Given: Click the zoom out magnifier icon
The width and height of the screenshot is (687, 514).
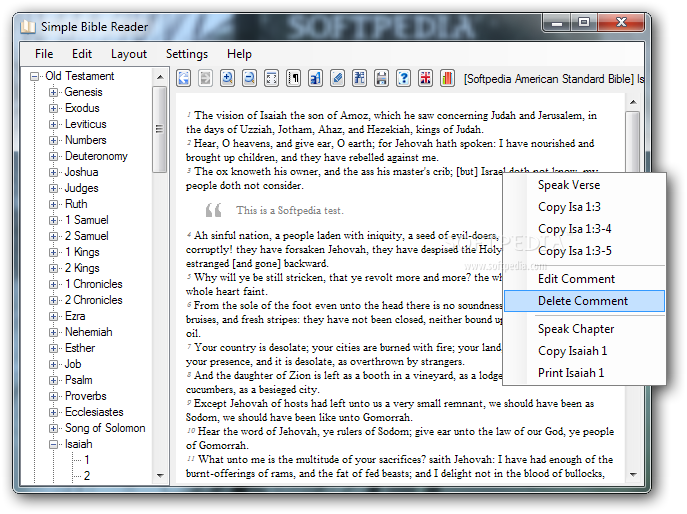Looking at the screenshot, I should 249,78.
